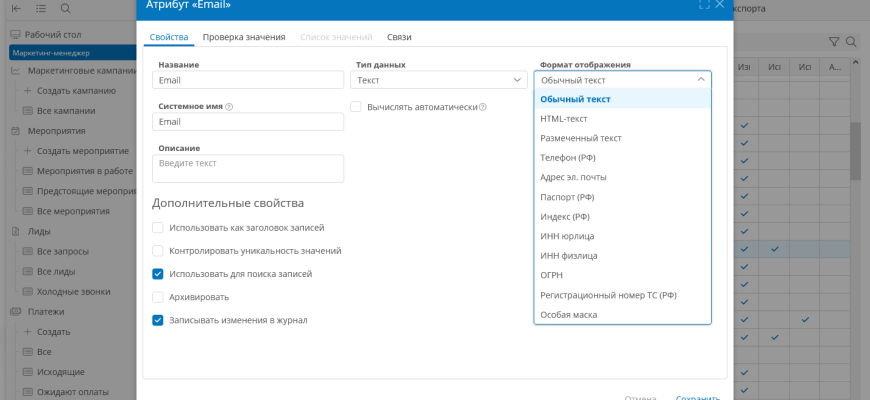Click help icon next to Системное имя
Screen dimensions: 870x400
click(x=229, y=106)
